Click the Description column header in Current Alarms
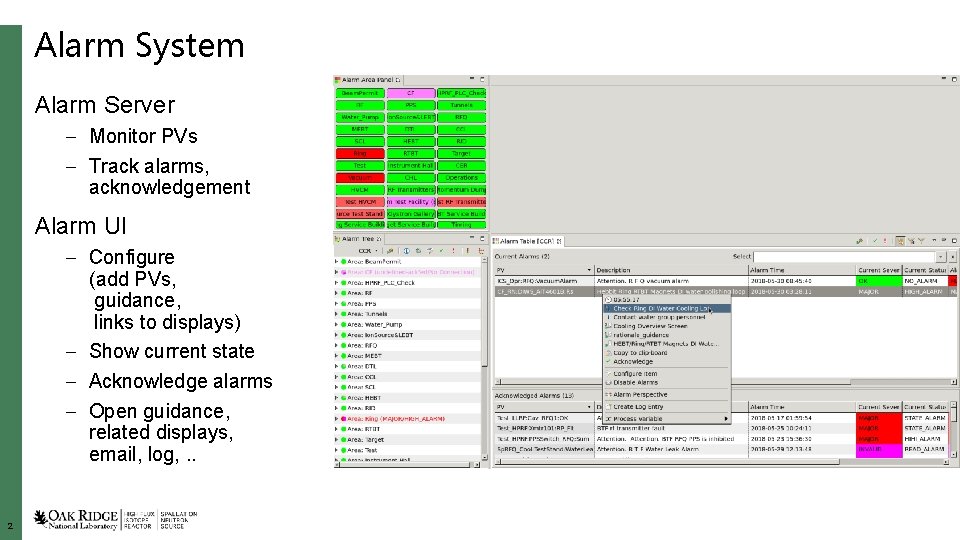The image size is (960, 540). tap(671, 270)
